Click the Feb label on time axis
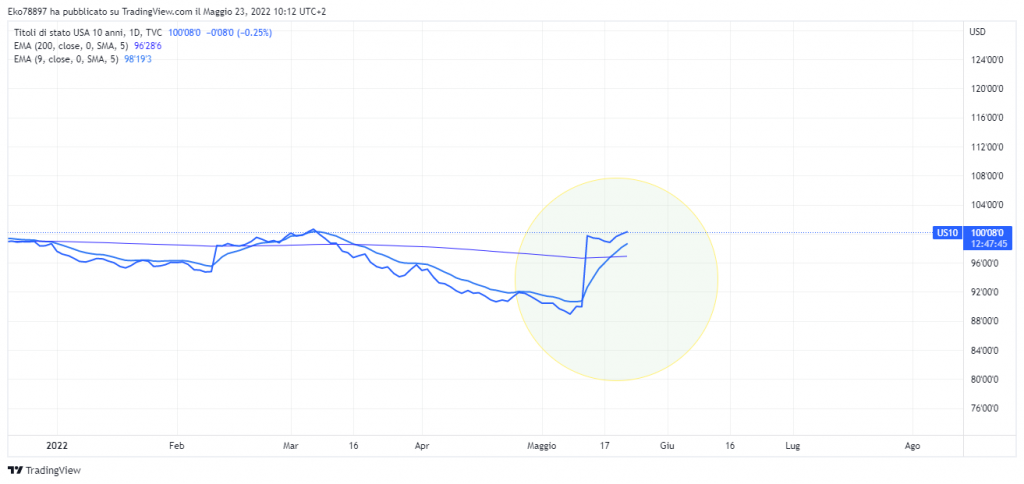The image size is (1024, 484). pos(177,443)
